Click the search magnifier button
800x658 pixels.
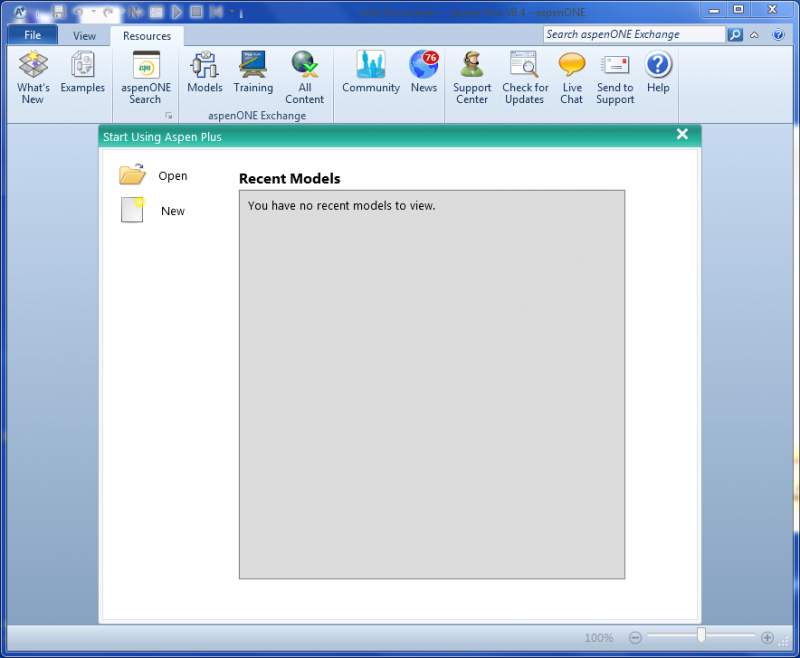point(735,35)
